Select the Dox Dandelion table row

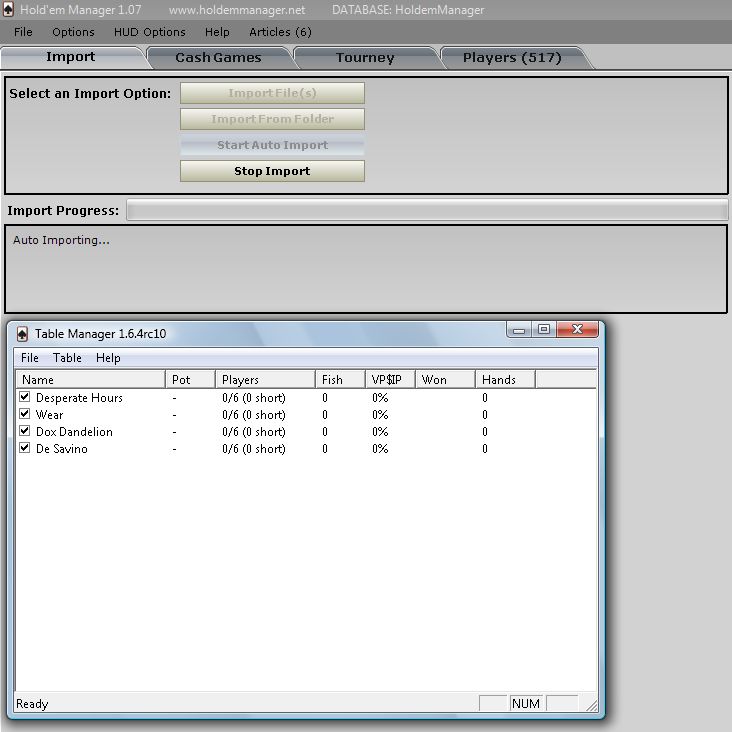point(306,432)
